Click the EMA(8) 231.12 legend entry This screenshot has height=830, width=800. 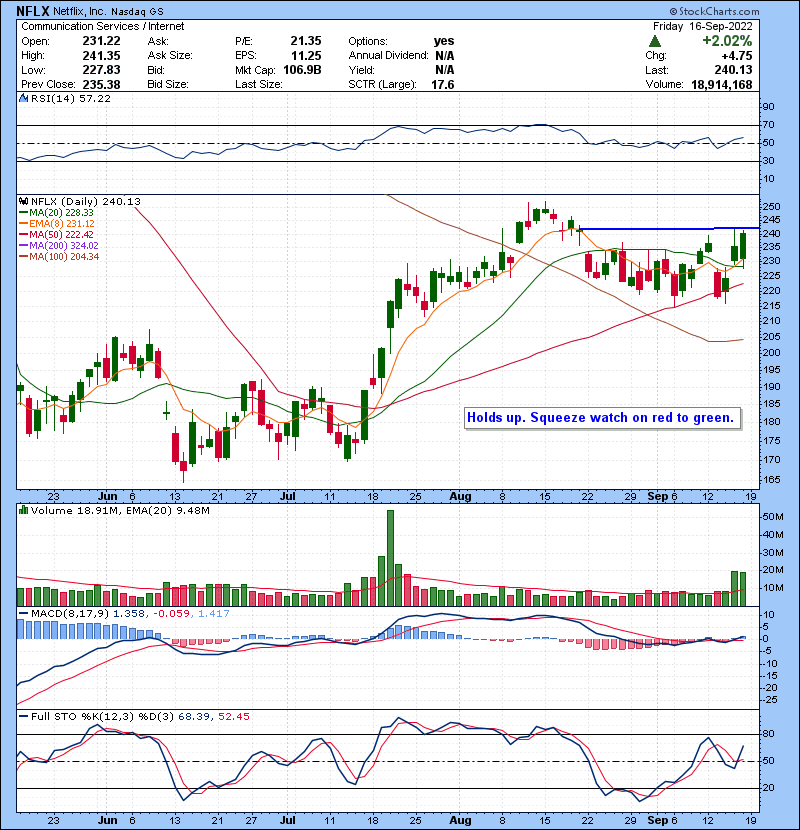[57, 223]
